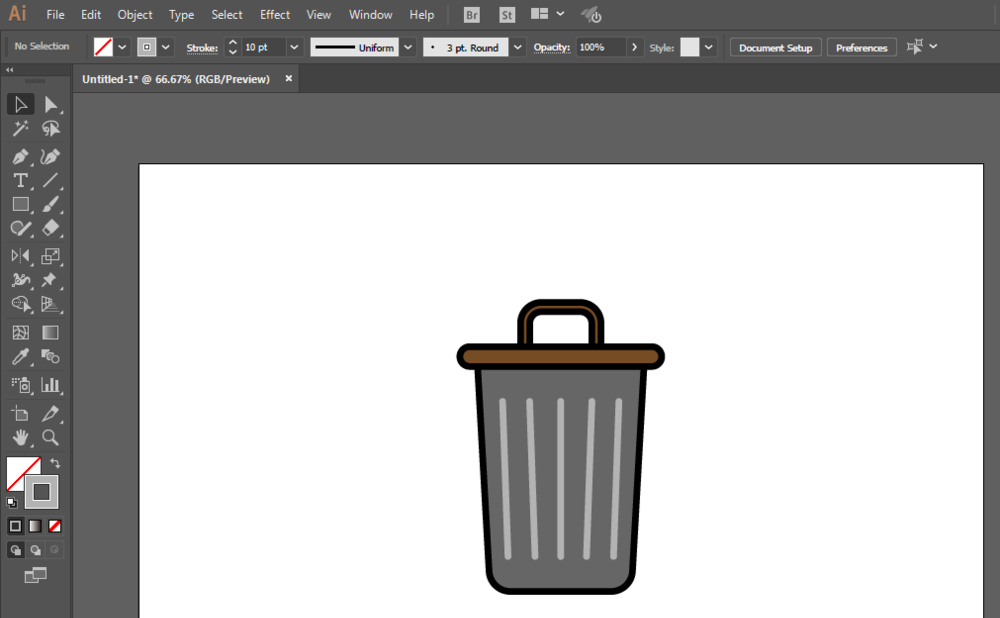Select the Direct Selection tool
This screenshot has height=618, width=1000.
(x=51, y=105)
